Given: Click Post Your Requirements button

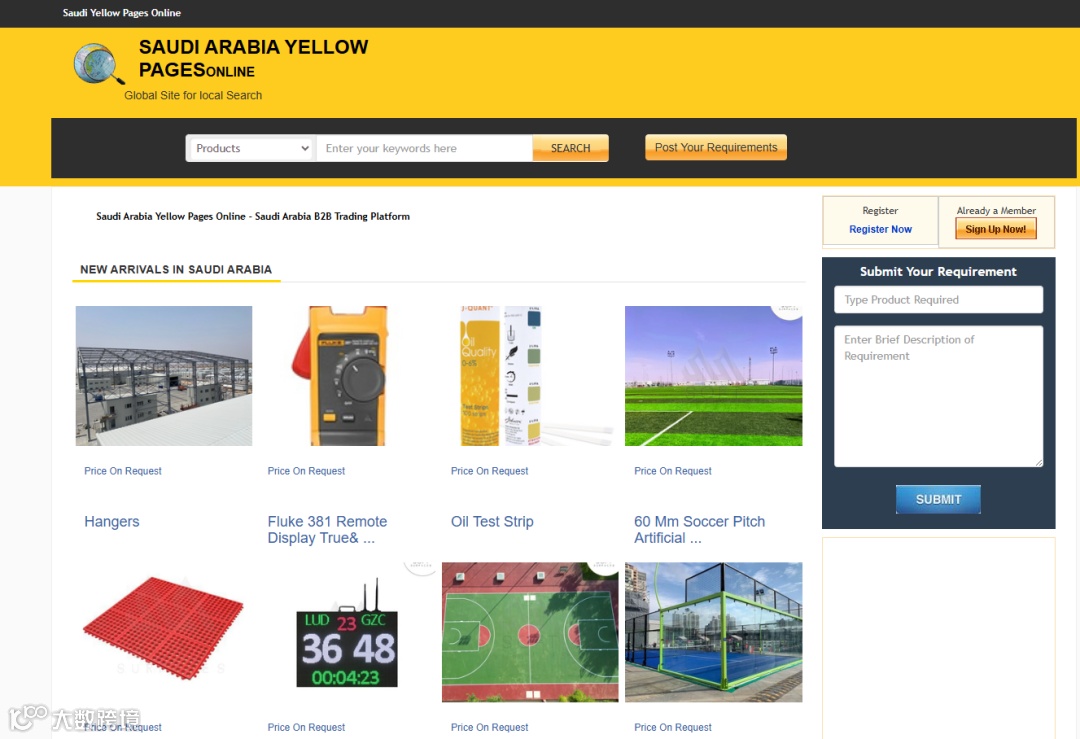Looking at the screenshot, I should pos(716,147).
